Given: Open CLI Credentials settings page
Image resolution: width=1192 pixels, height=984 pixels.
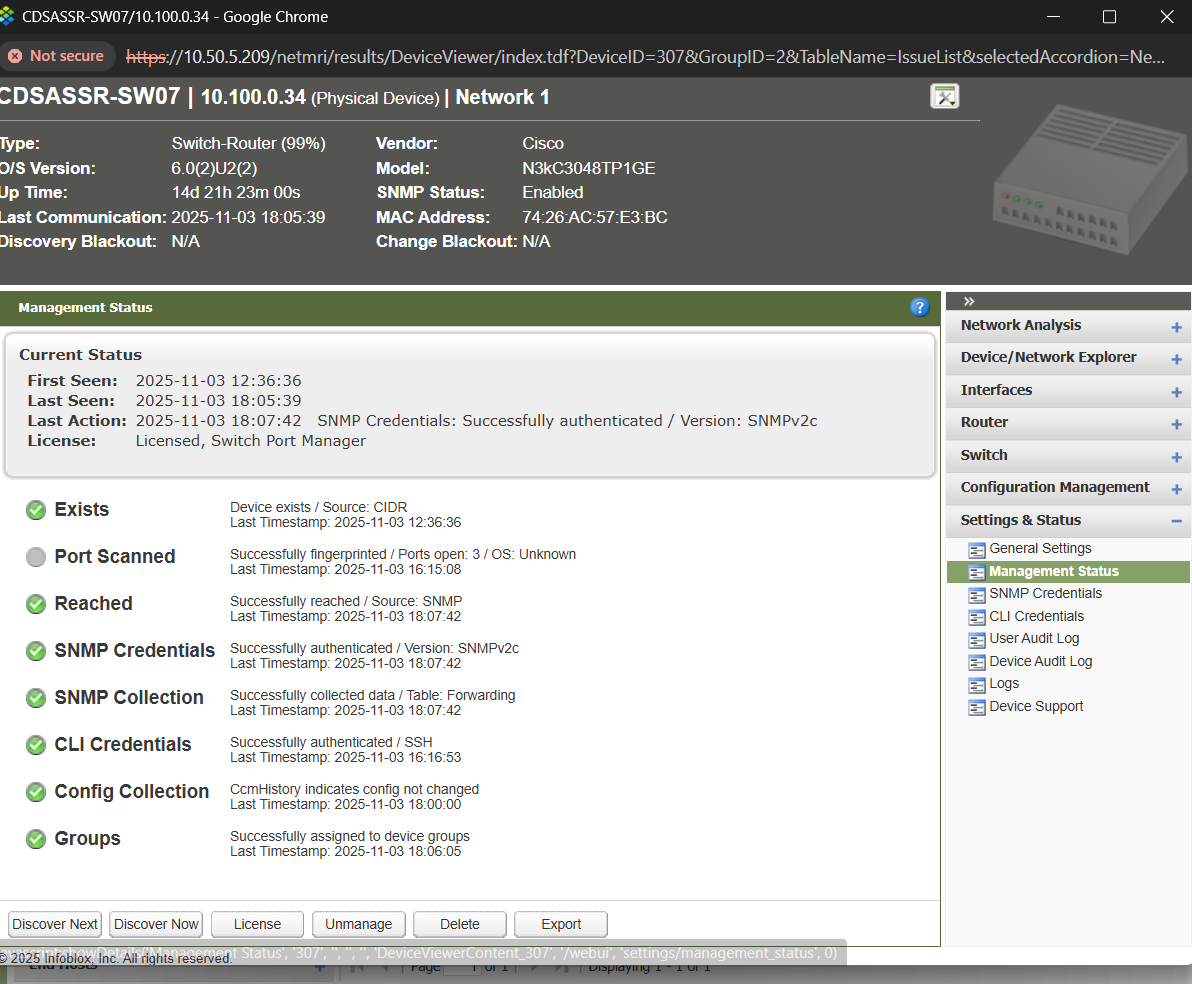Looking at the screenshot, I should click(x=1036, y=616).
